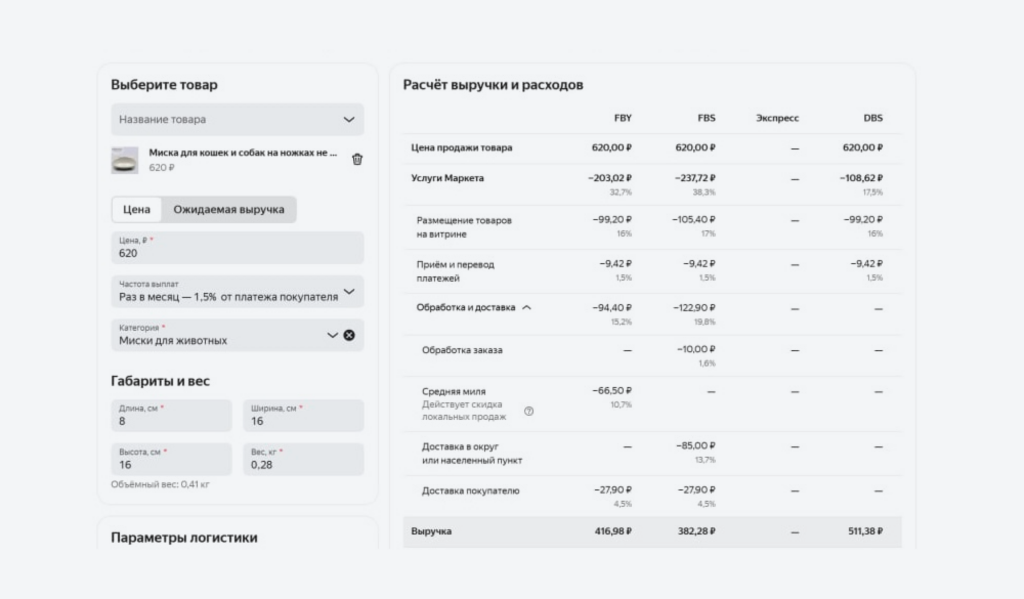Collapse the processing and delivery section
Image resolution: width=1024 pixels, height=599 pixels.
tap(527, 308)
